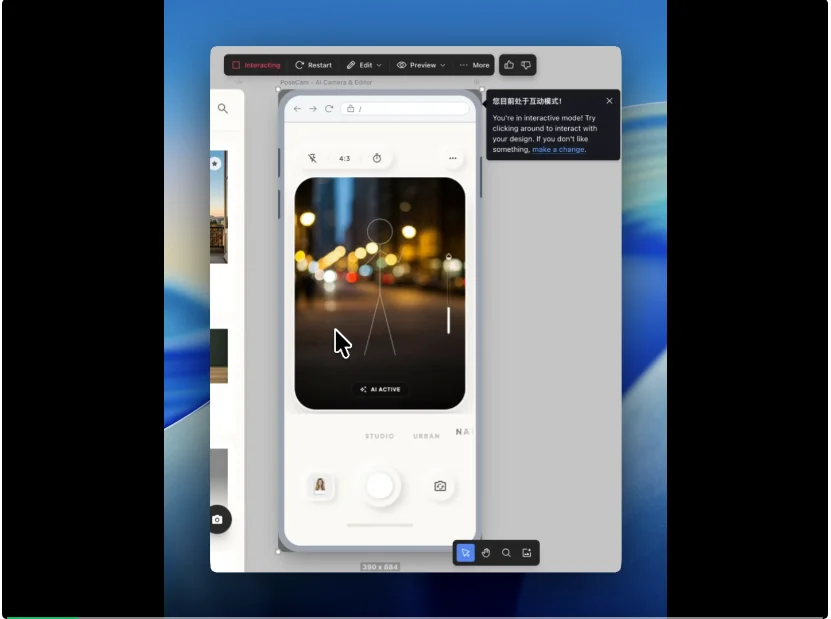Open the More menu in toolbar
Screen dimensions: 831x619
pos(475,65)
